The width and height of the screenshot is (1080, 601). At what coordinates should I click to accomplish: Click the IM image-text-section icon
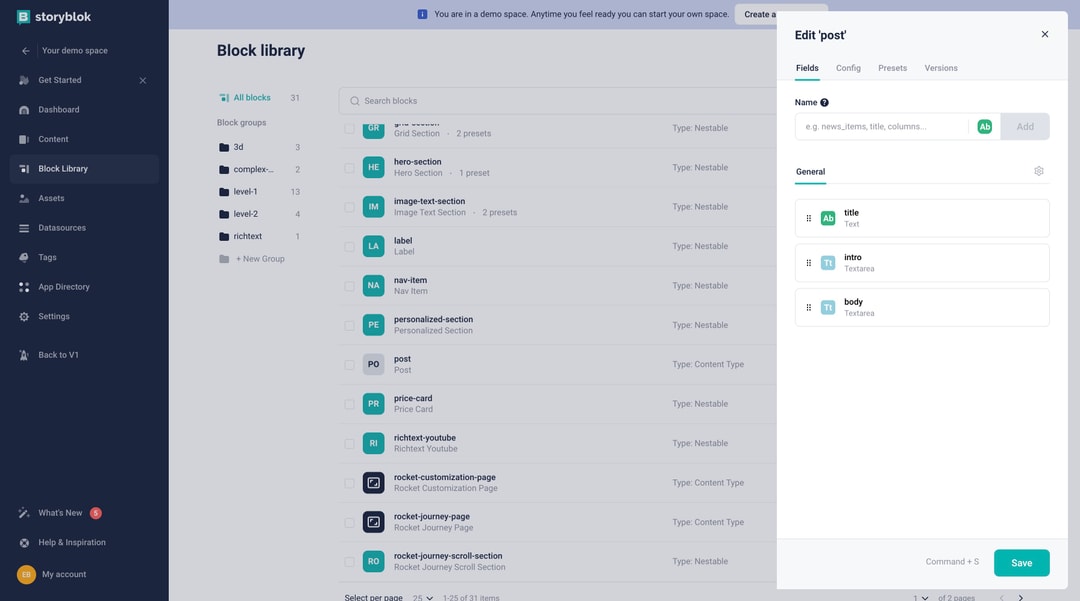(x=373, y=207)
